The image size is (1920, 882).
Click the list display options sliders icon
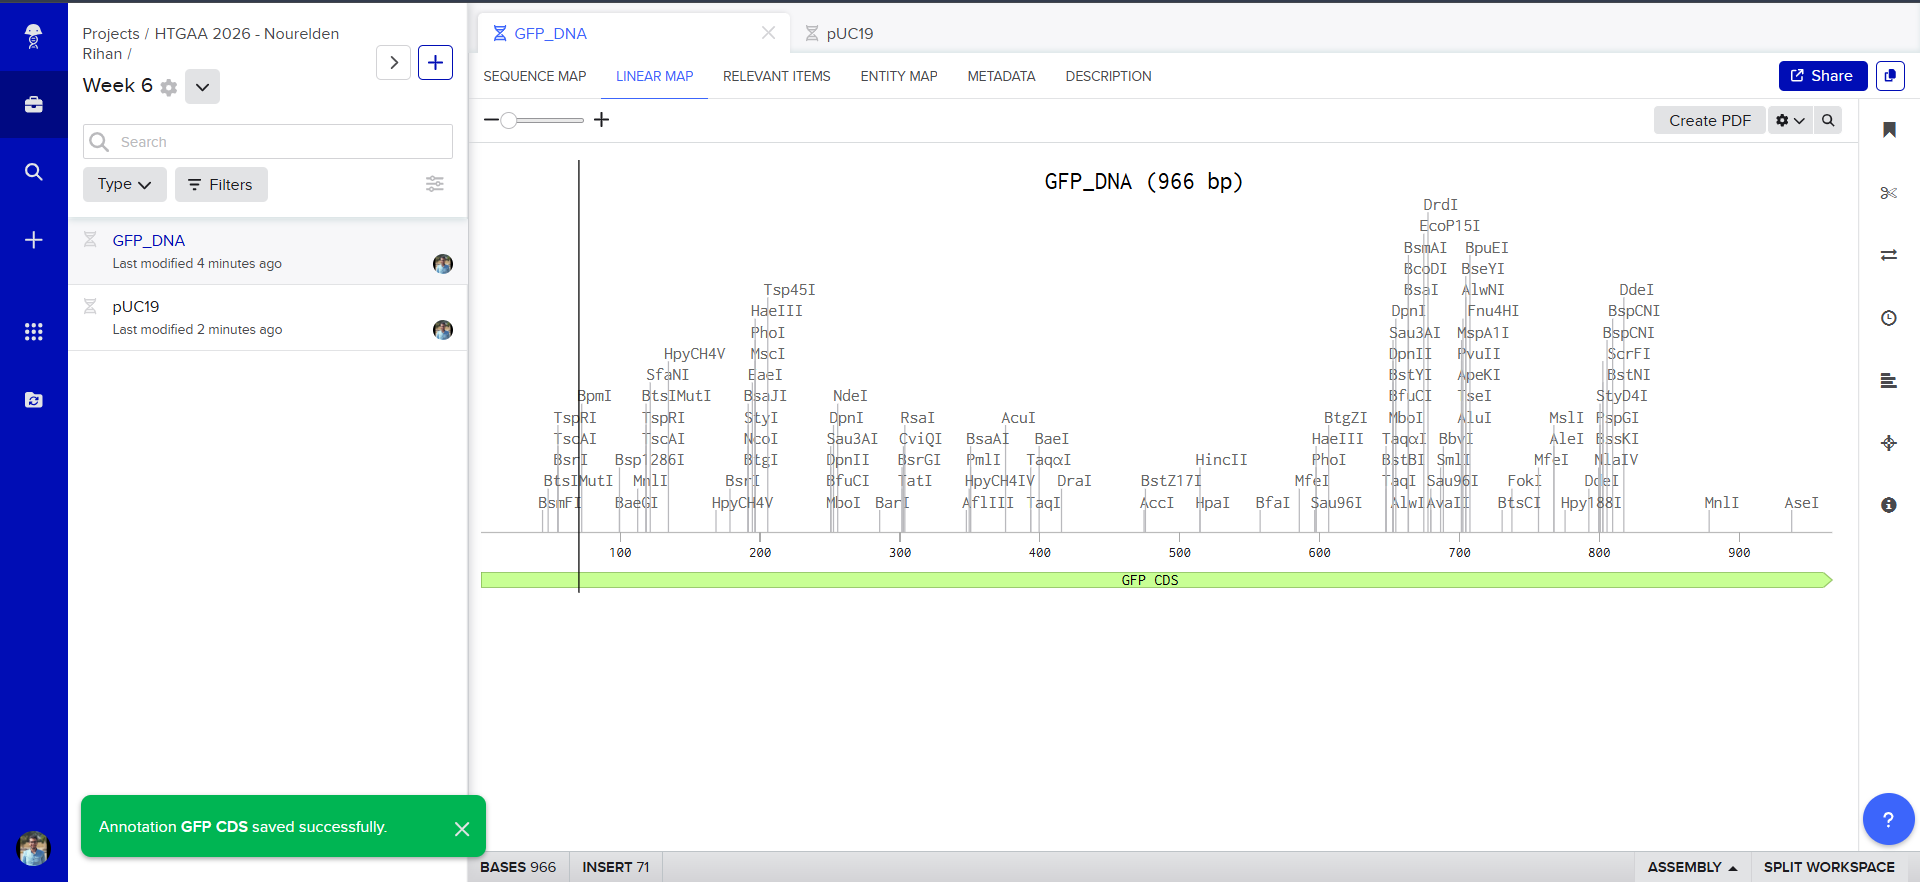435,184
